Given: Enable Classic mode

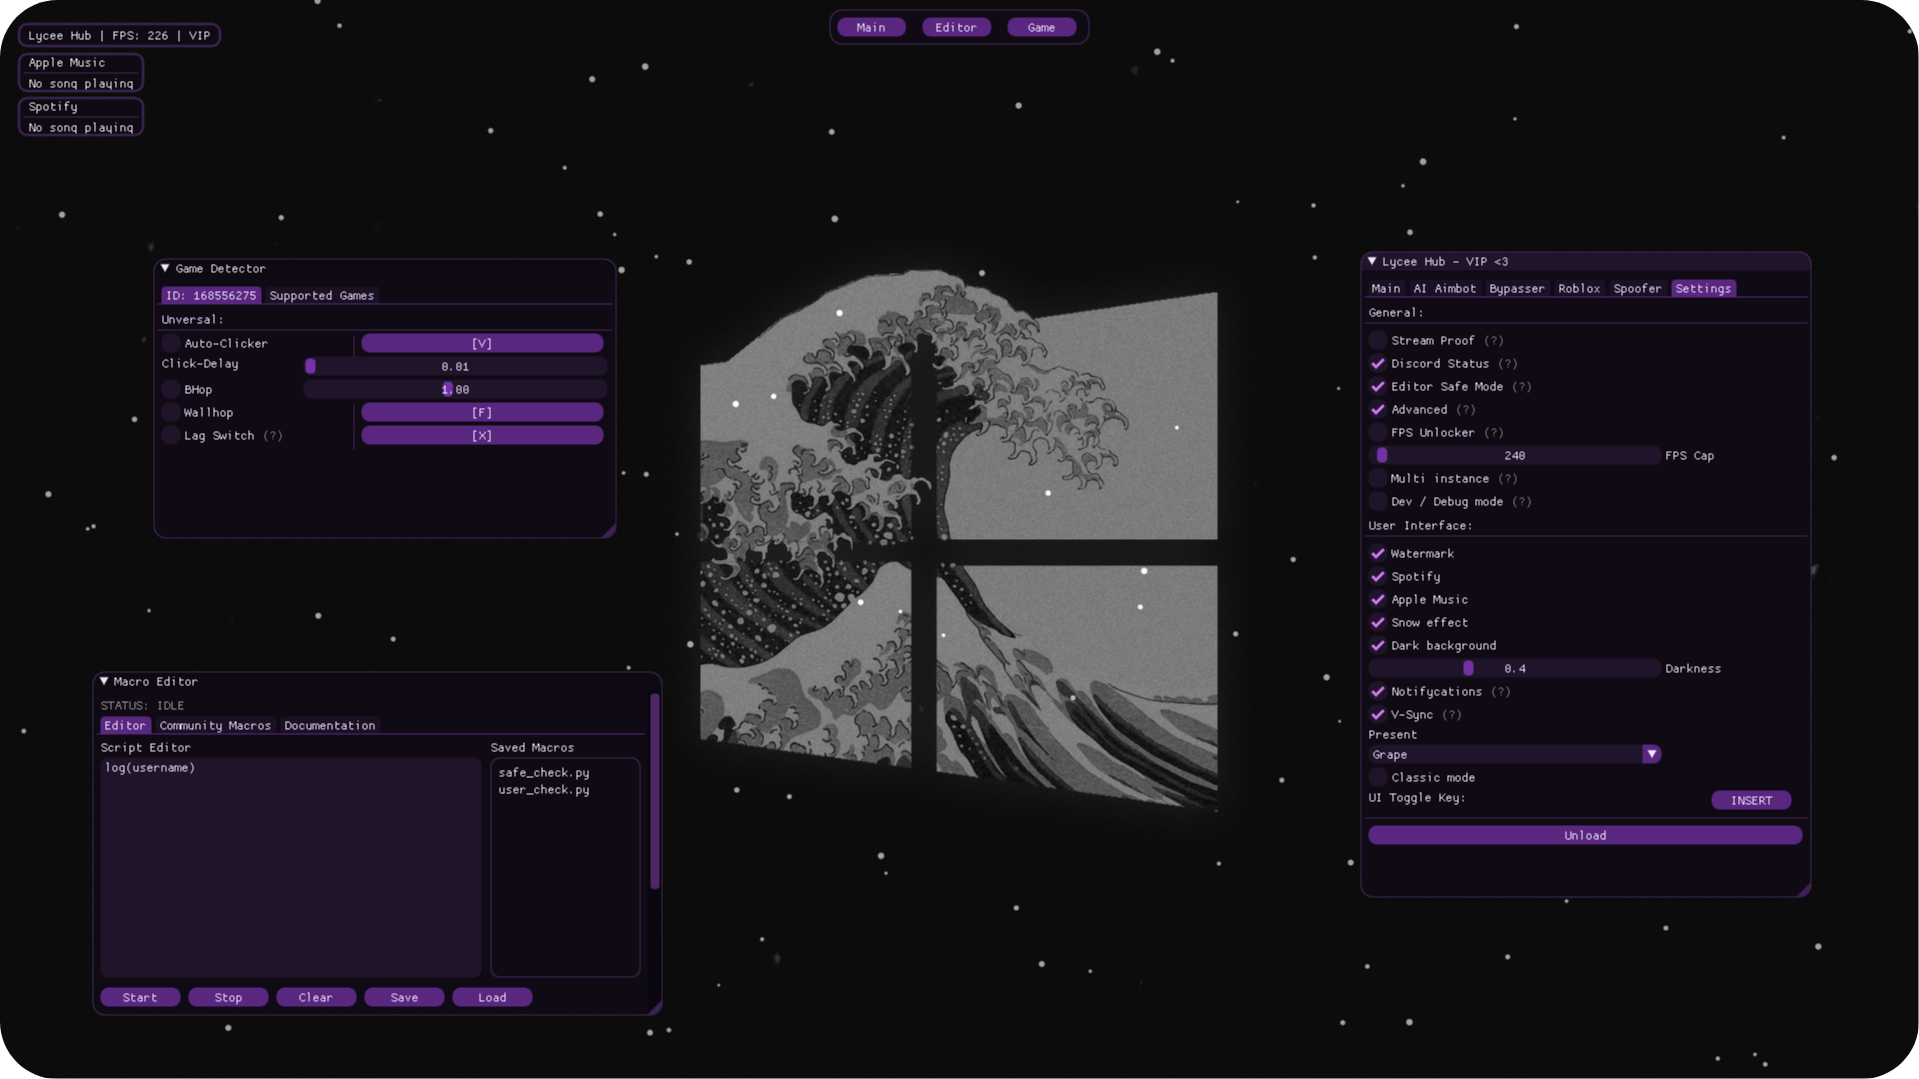Looking at the screenshot, I should pyautogui.click(x=1378, y=777).
